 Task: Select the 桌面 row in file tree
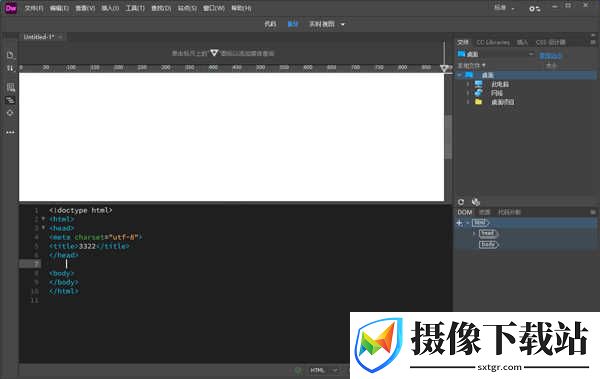[x=526, y=75]
